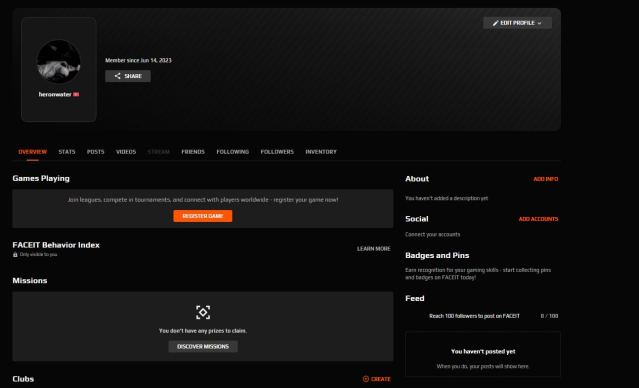Click the About heading
This screenshot has width=639, height=388.
417,179
